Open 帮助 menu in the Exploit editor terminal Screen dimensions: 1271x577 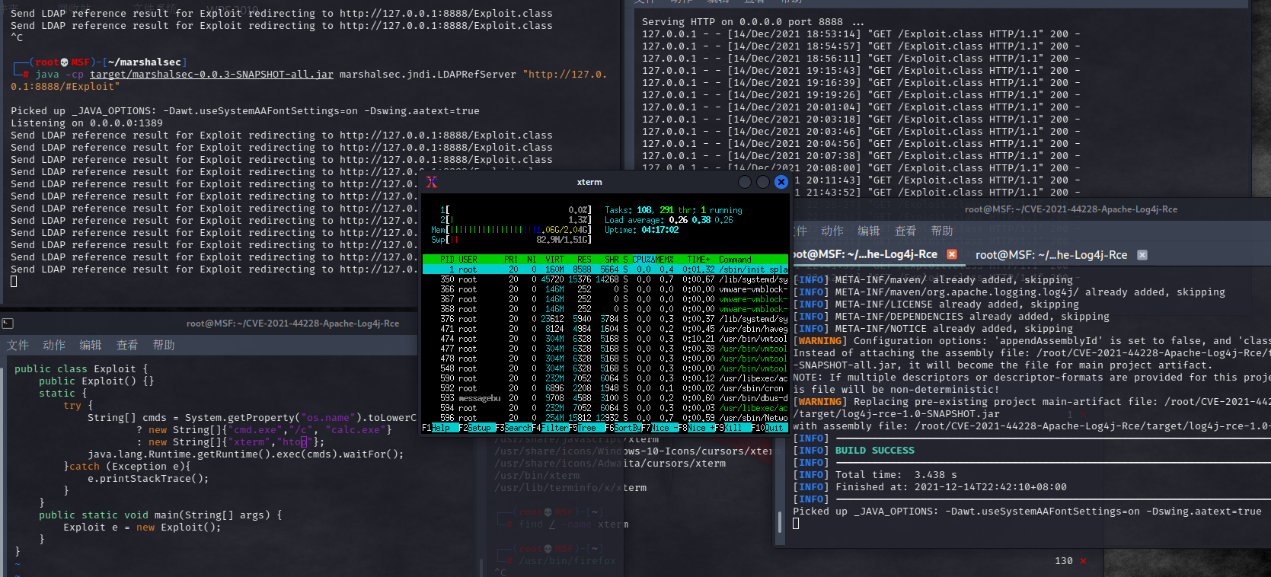pyautogui.click(x=164, y=345)
